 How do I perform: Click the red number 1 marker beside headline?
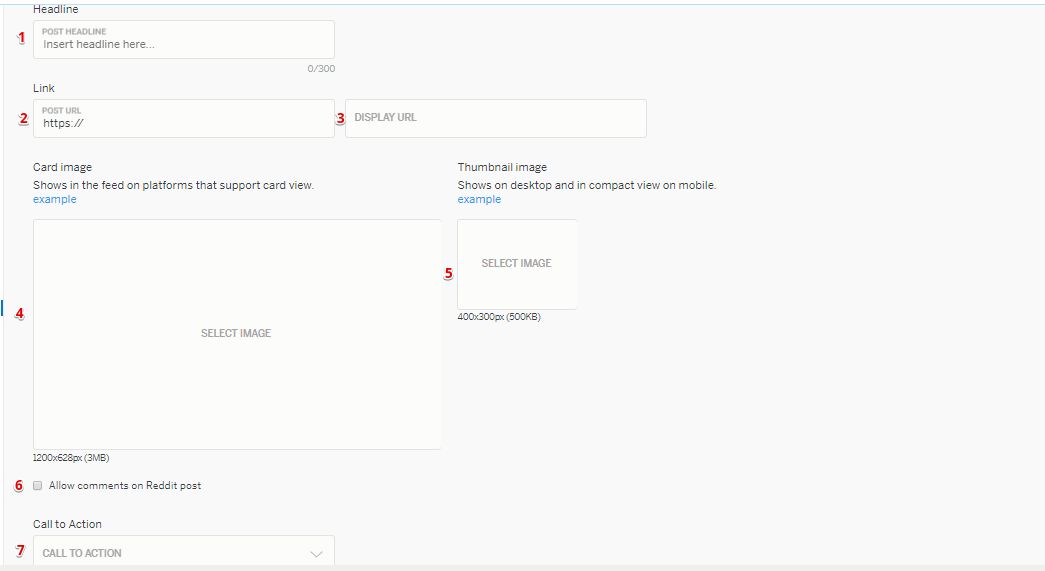point(22,38)
